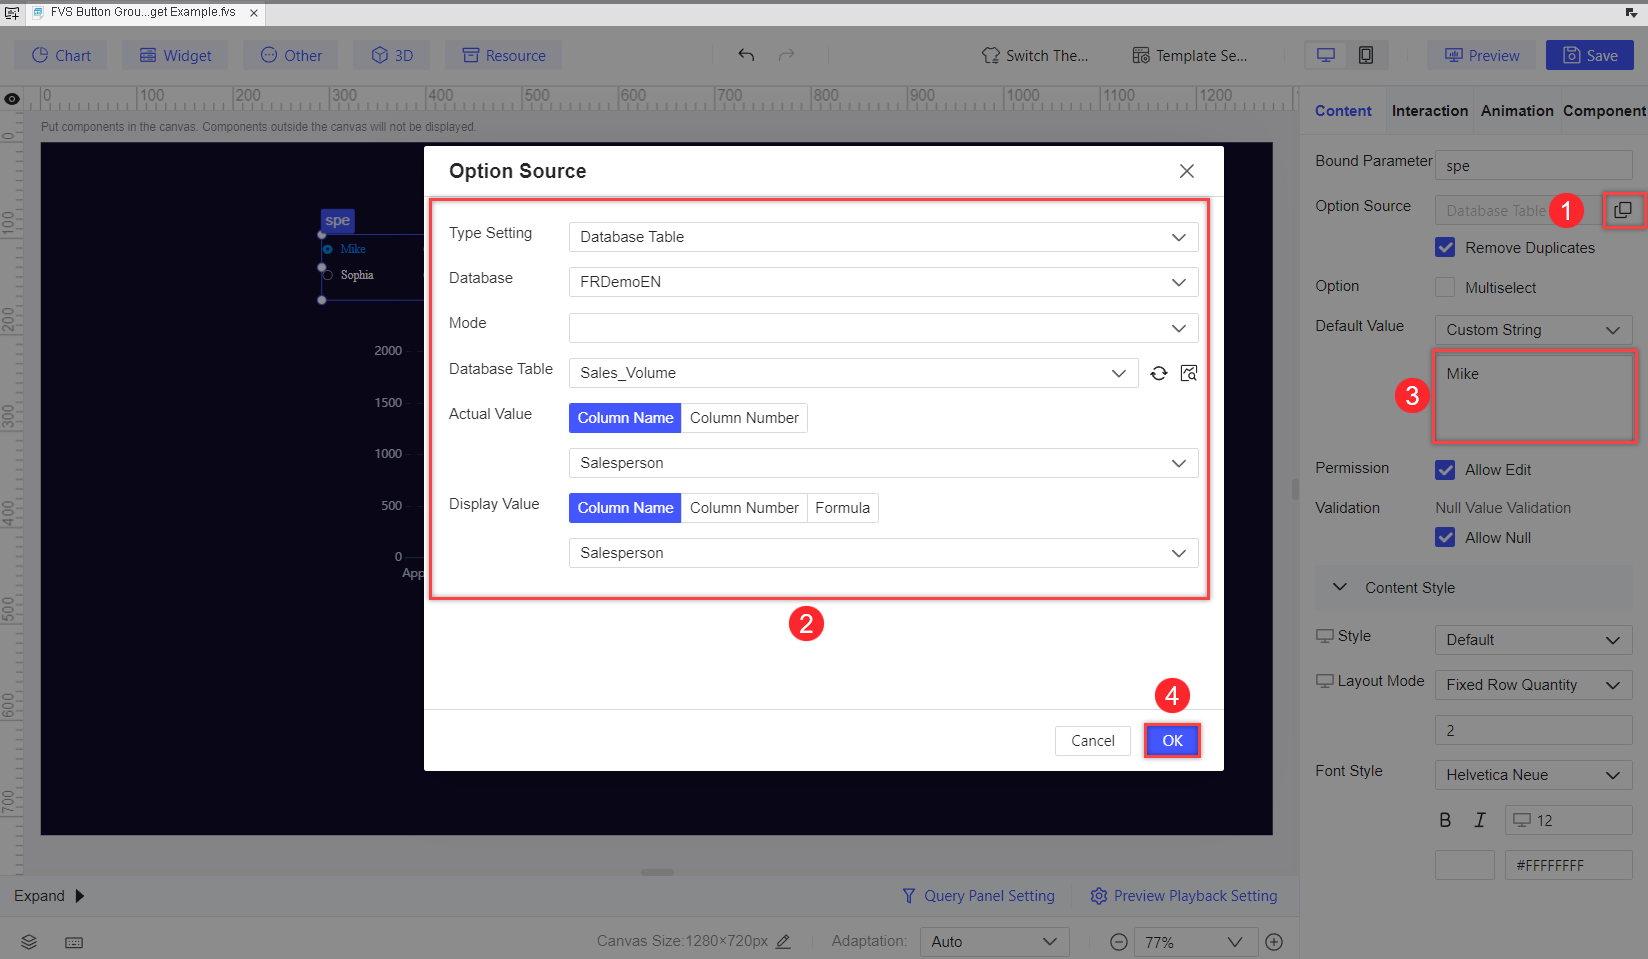Open Option Source popup icon in panel

pyautogui.click(x=1623, y=210)
